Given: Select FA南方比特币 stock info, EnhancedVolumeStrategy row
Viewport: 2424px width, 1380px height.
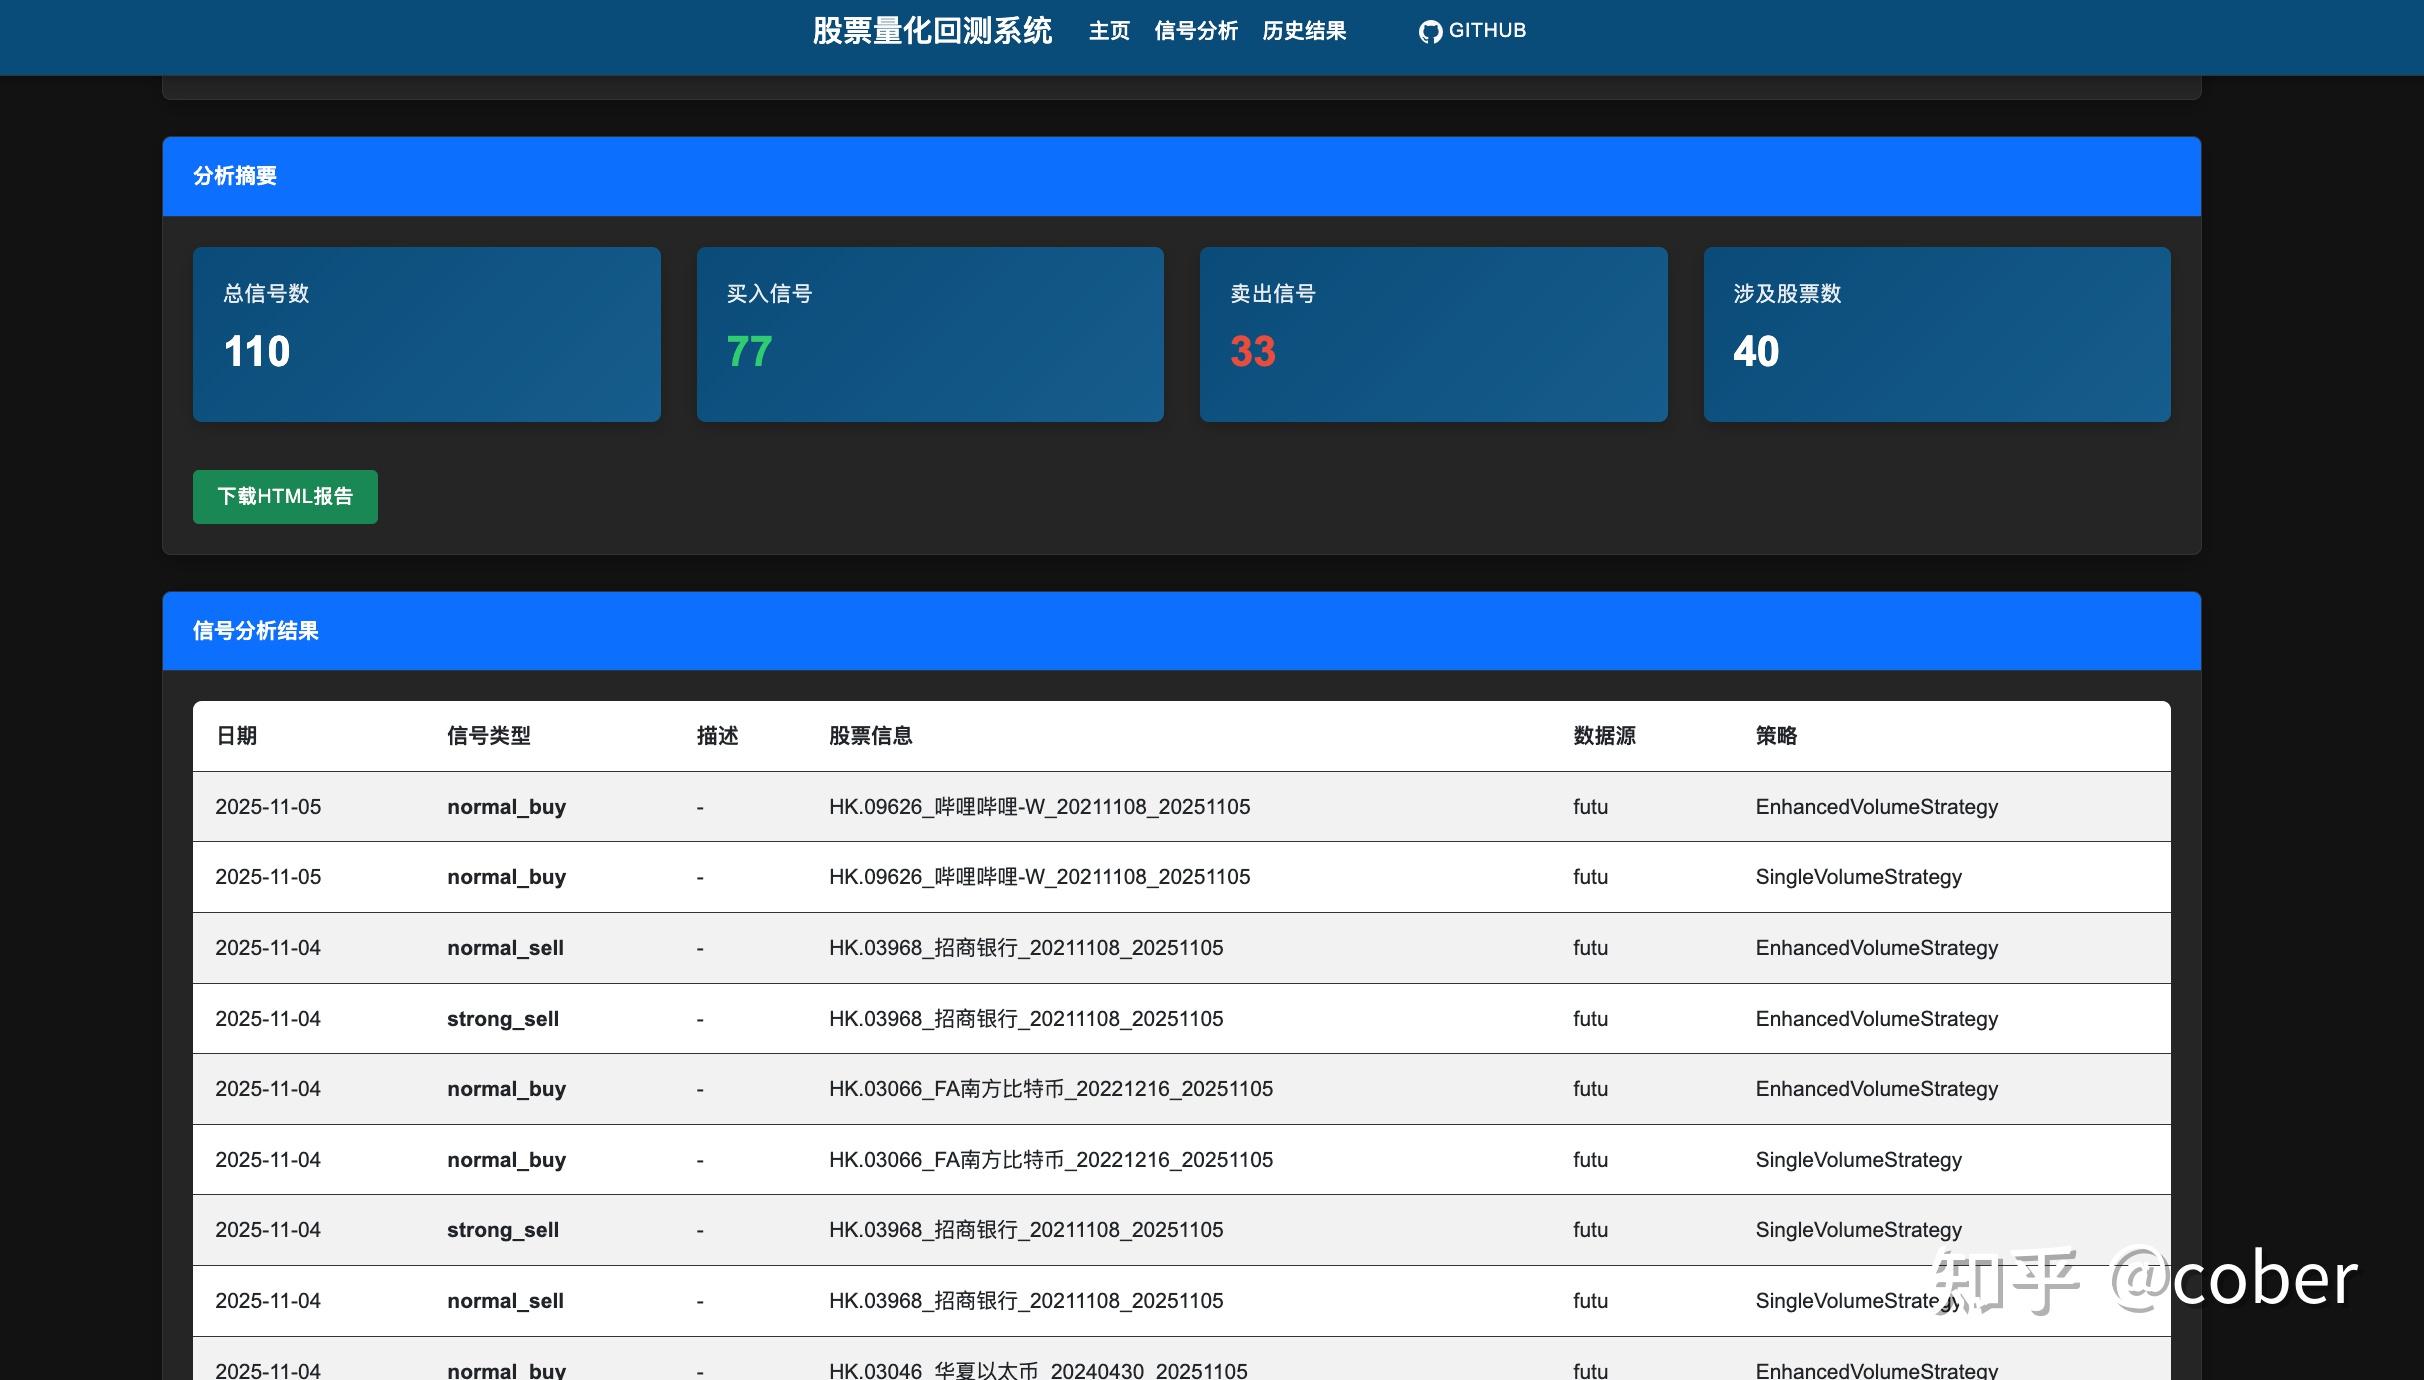Looking at the screenshot, I should click(x=1051, y=1089).
